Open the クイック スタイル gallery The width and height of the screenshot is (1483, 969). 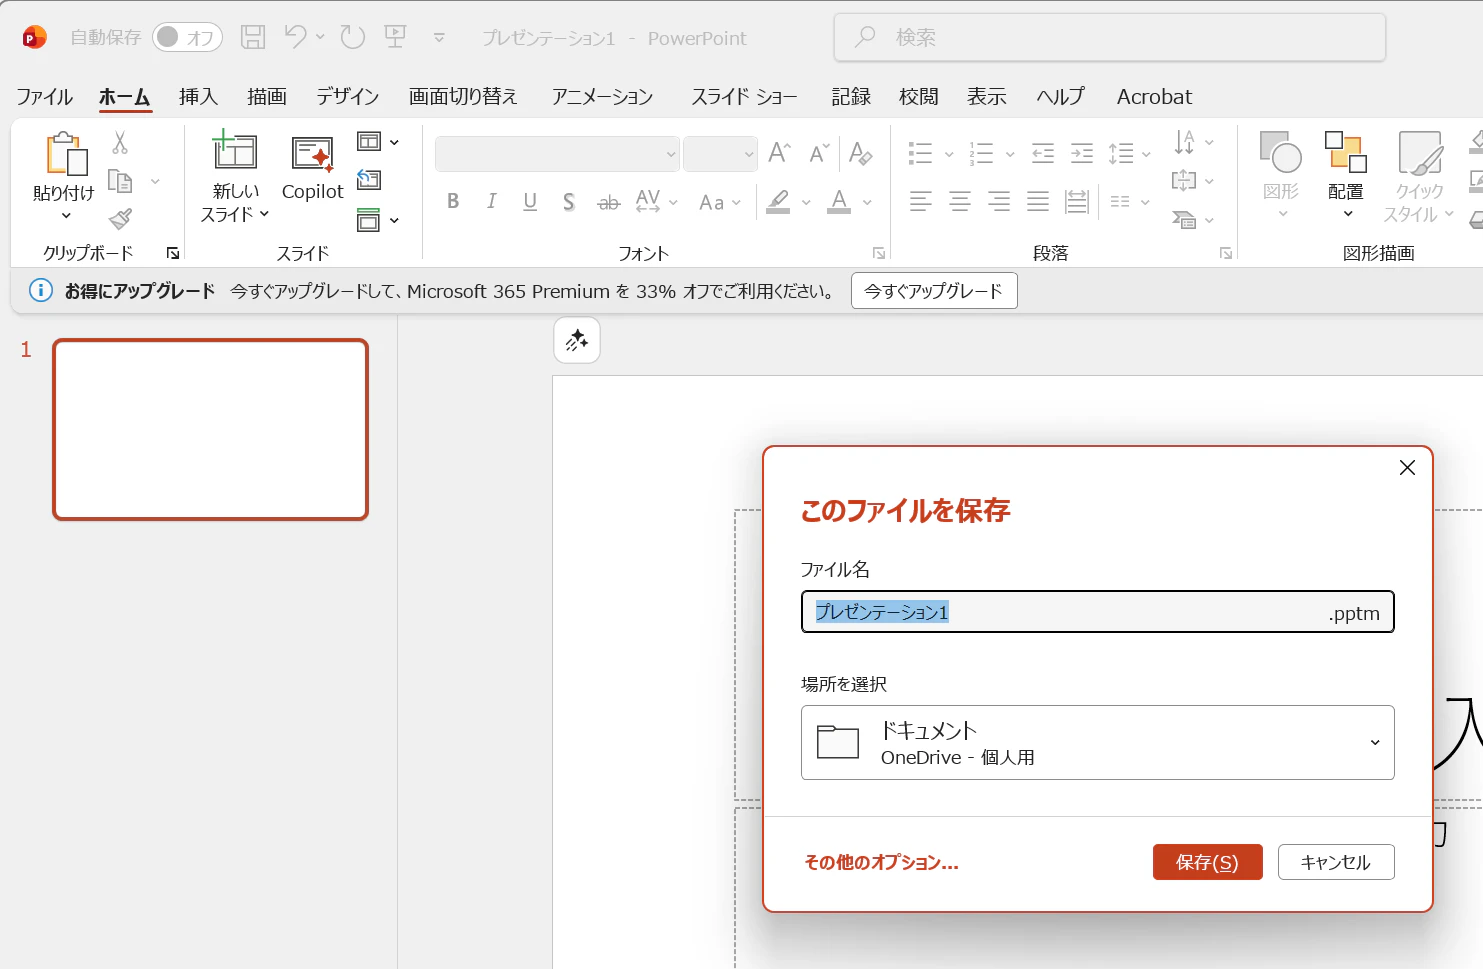point(1419,176)
